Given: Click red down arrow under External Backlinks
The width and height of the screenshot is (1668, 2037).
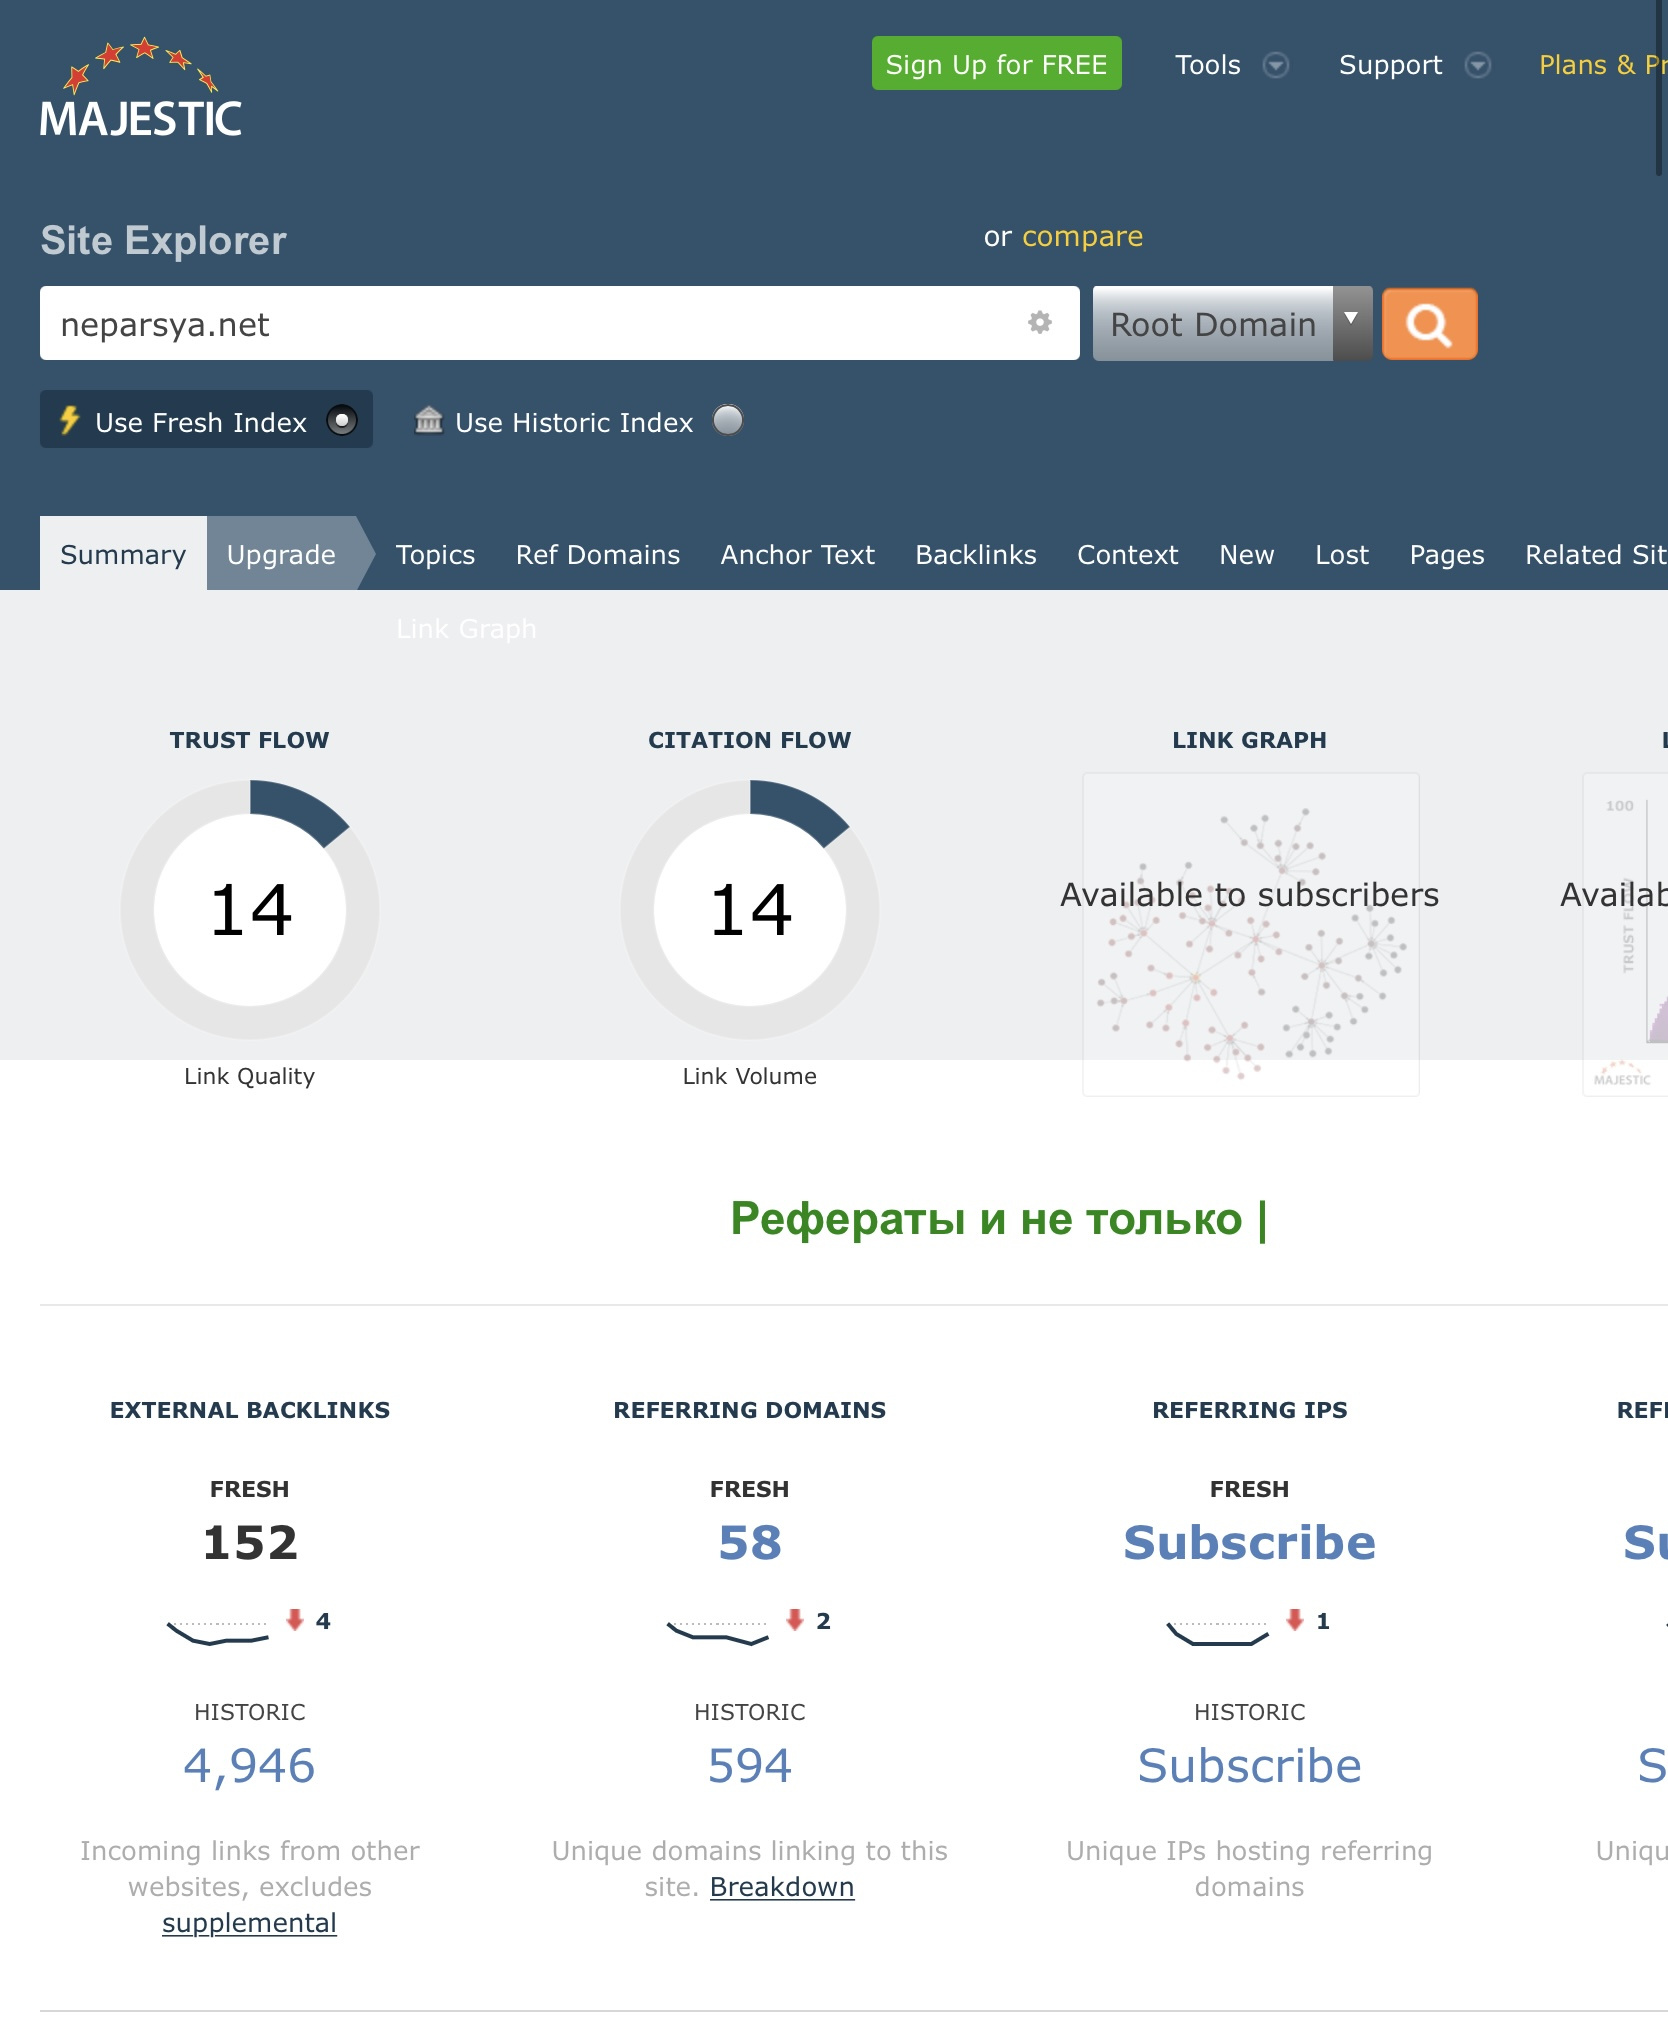Looking at the screenshot, I should [295, 1619].
